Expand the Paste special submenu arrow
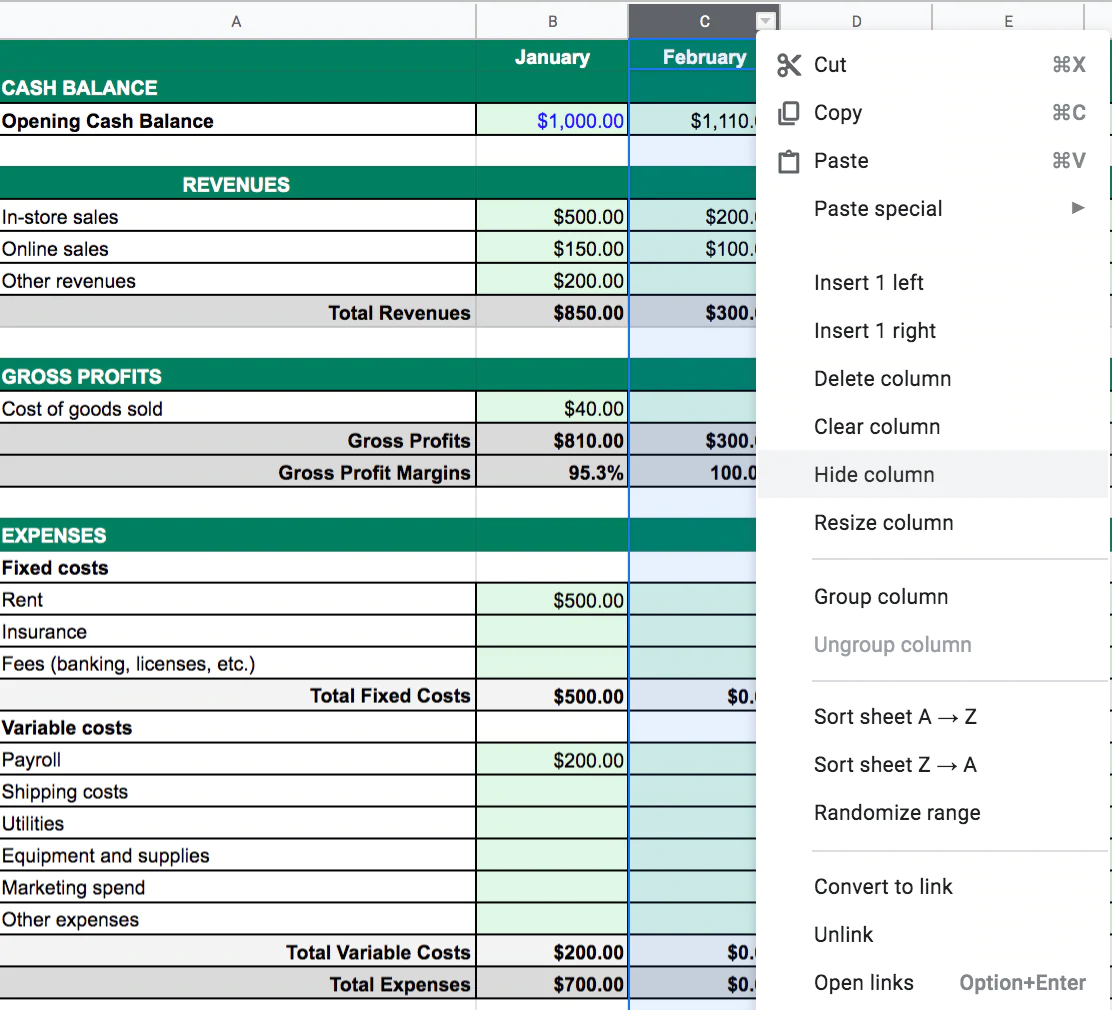The width and height of the screenshot is (1112, 1010). coord(1078,208)
